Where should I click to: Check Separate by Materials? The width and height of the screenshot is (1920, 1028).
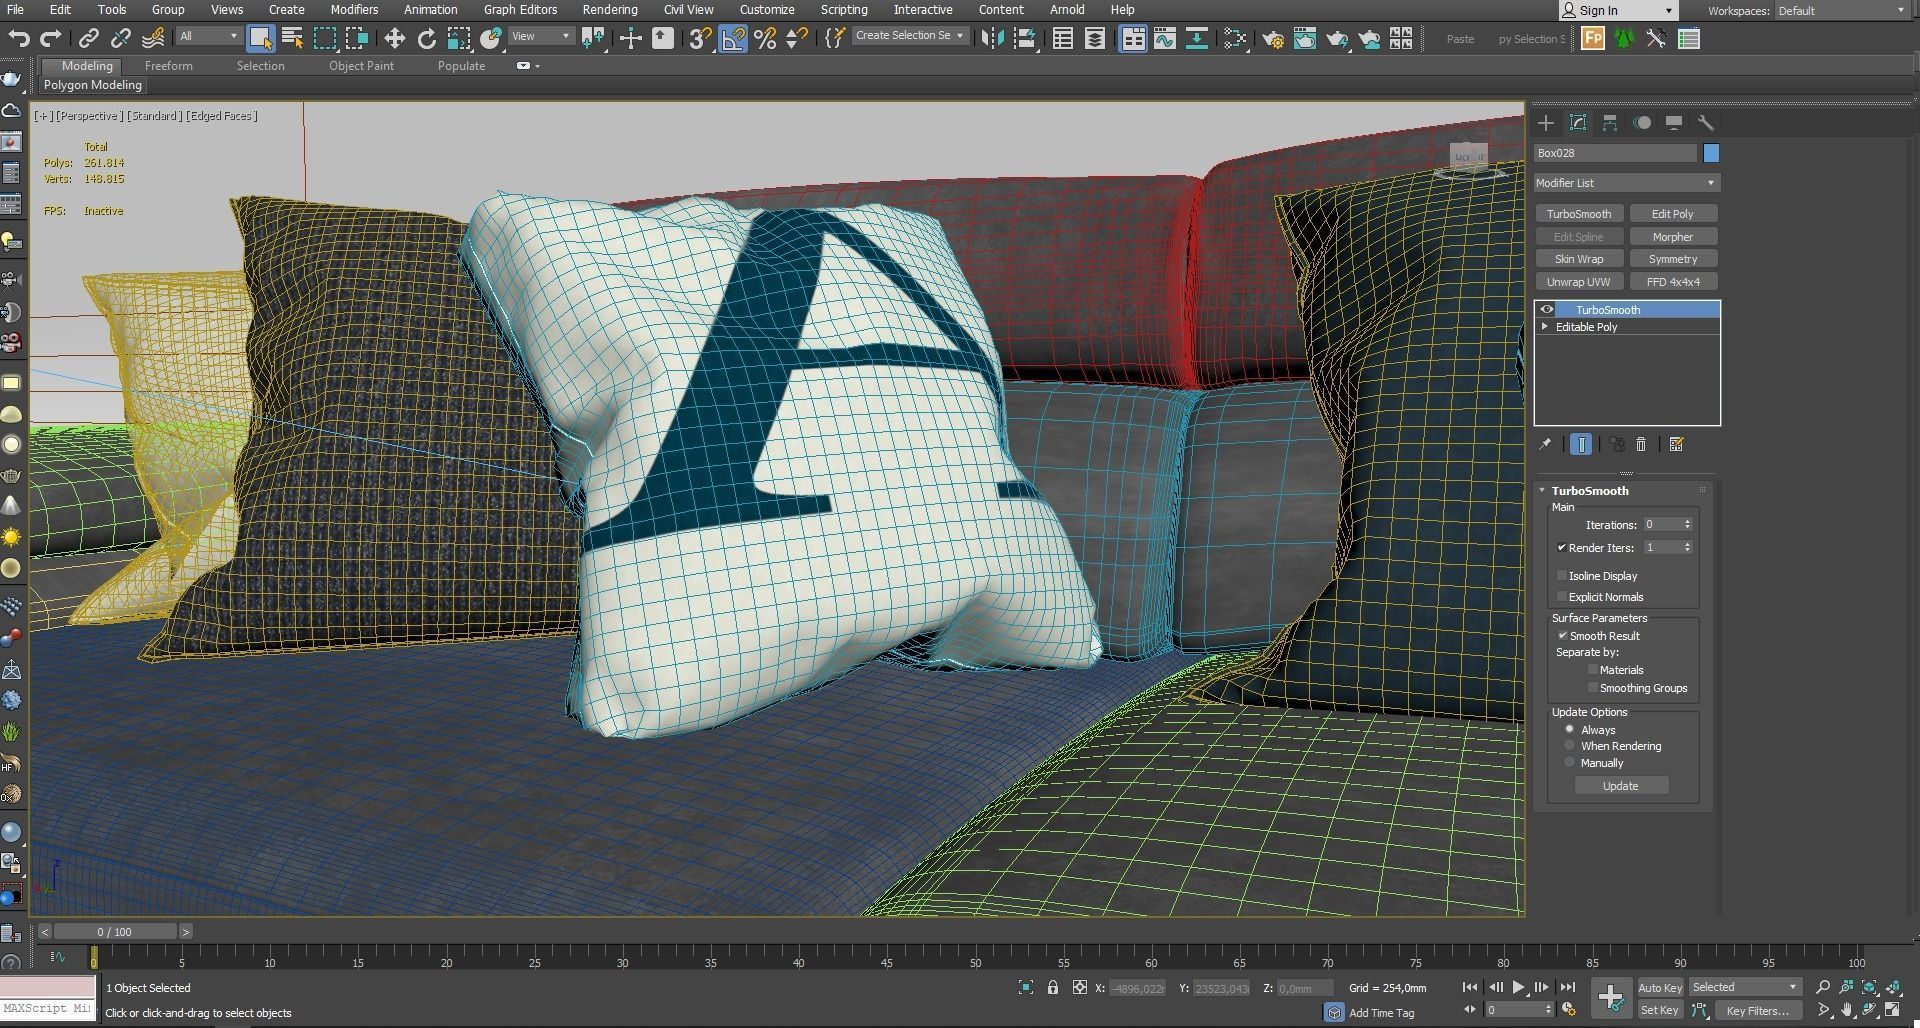pyautogui.click(x=1593, y=670)
